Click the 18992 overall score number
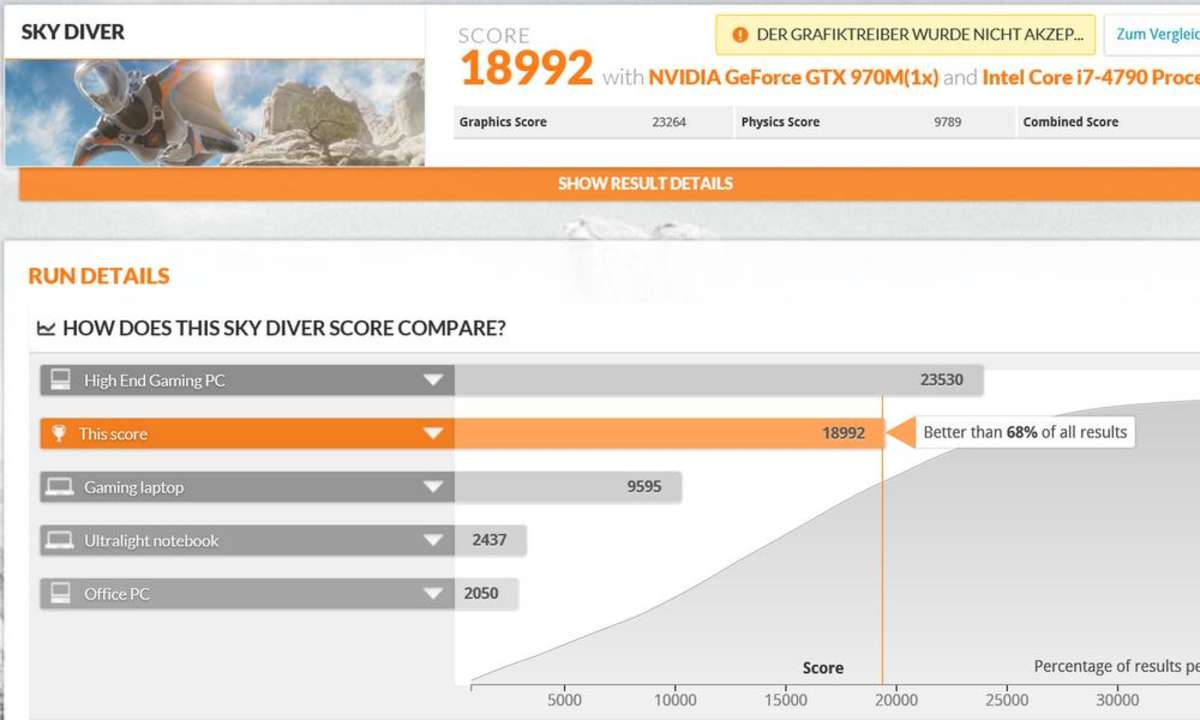The width and height of the screenshot is (1200, 720). (526, 69)
